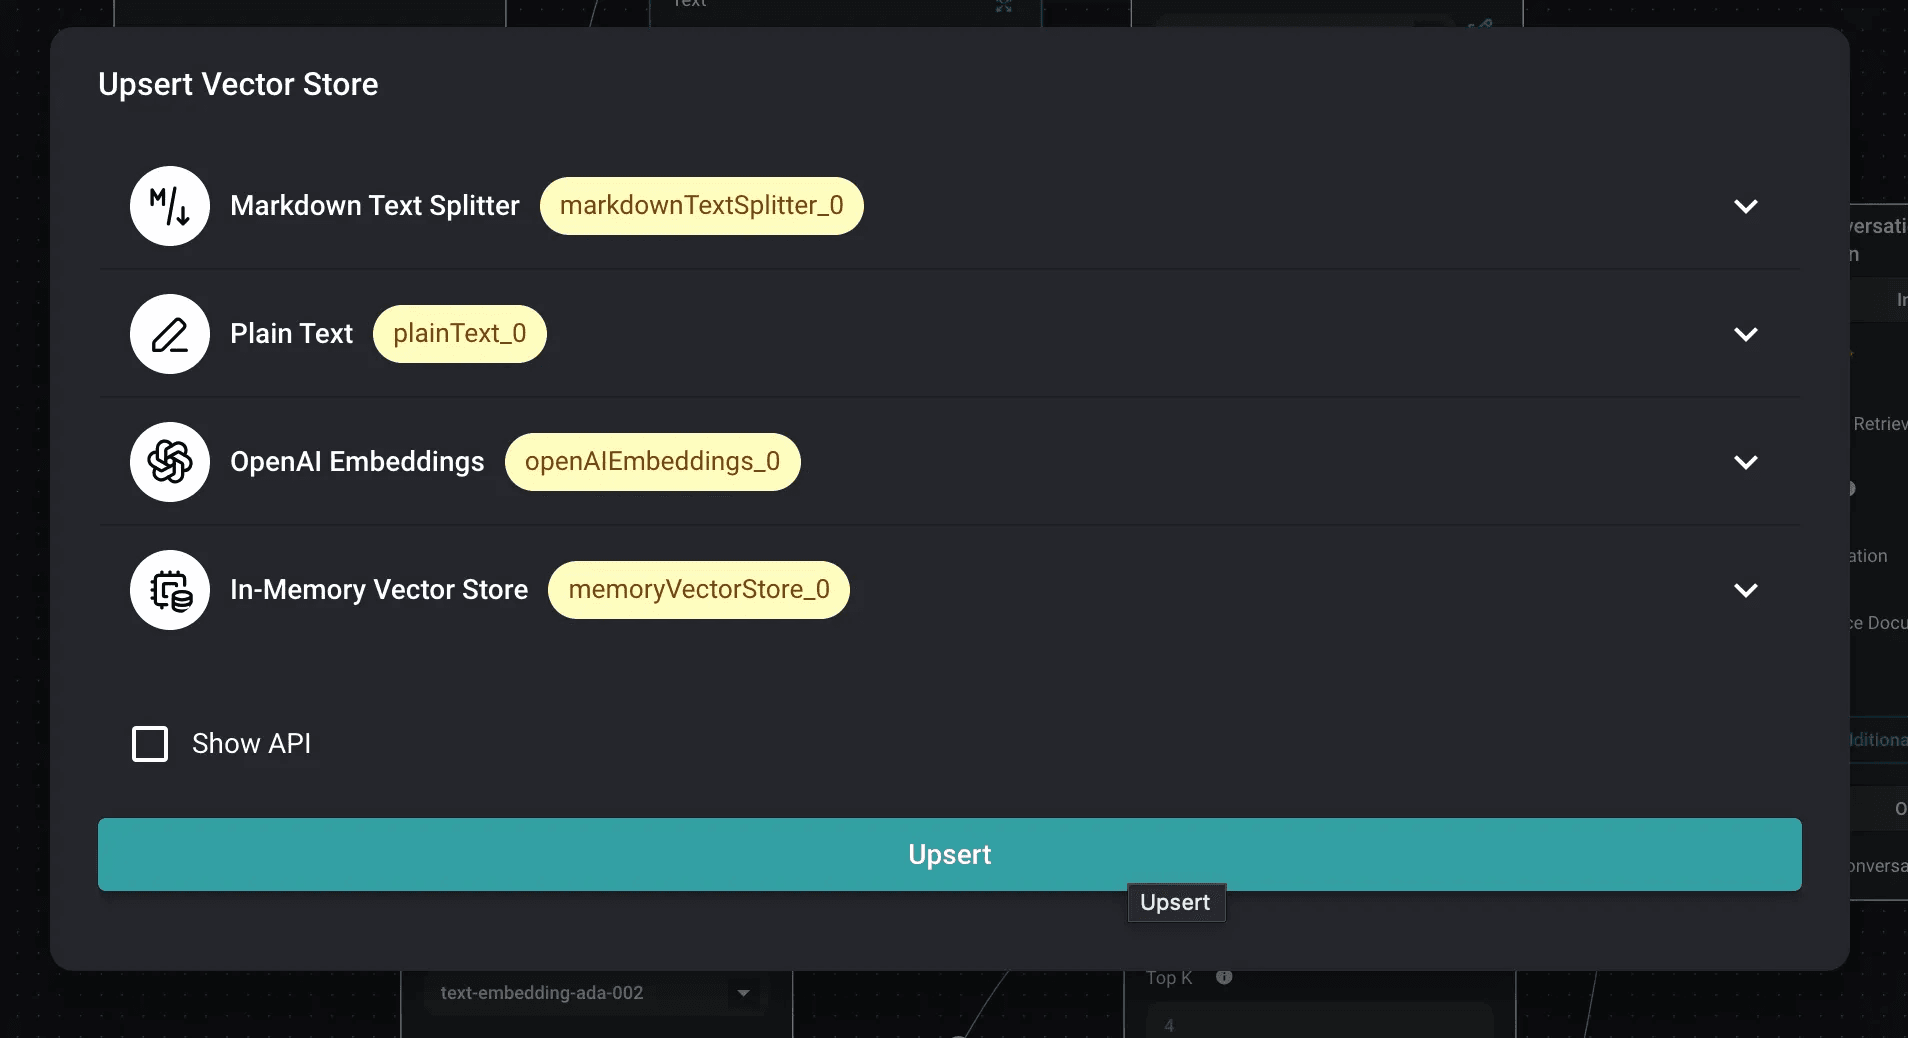Viewport: 1908px width, 1038px height.
Task: Expand the Plain Text row chevron
Action: (x=1745, y=334)
